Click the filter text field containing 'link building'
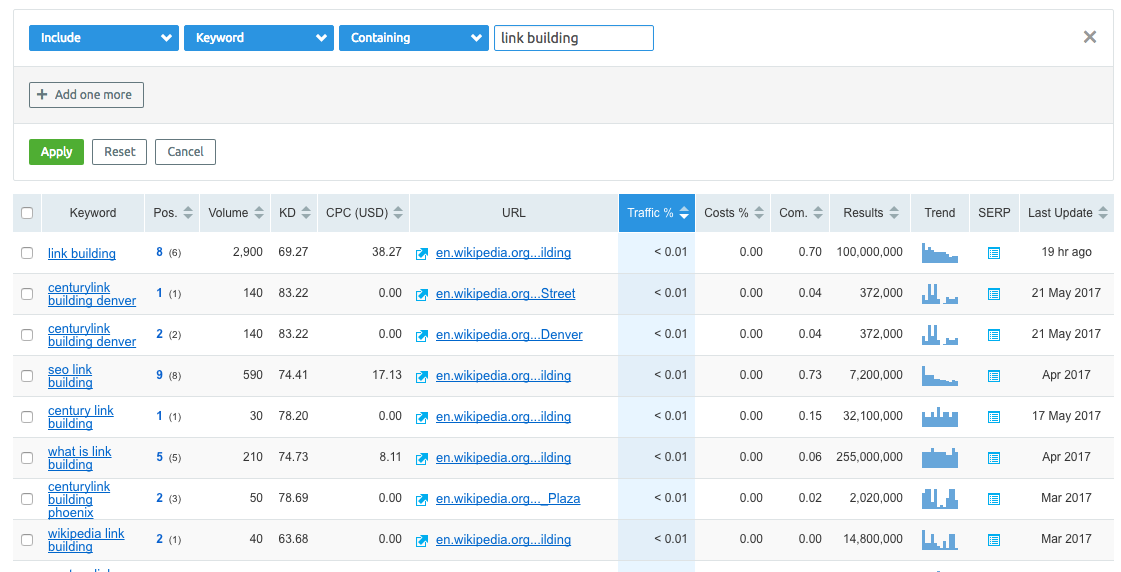This screenshot has width=1121, height=572. (573, 38)
